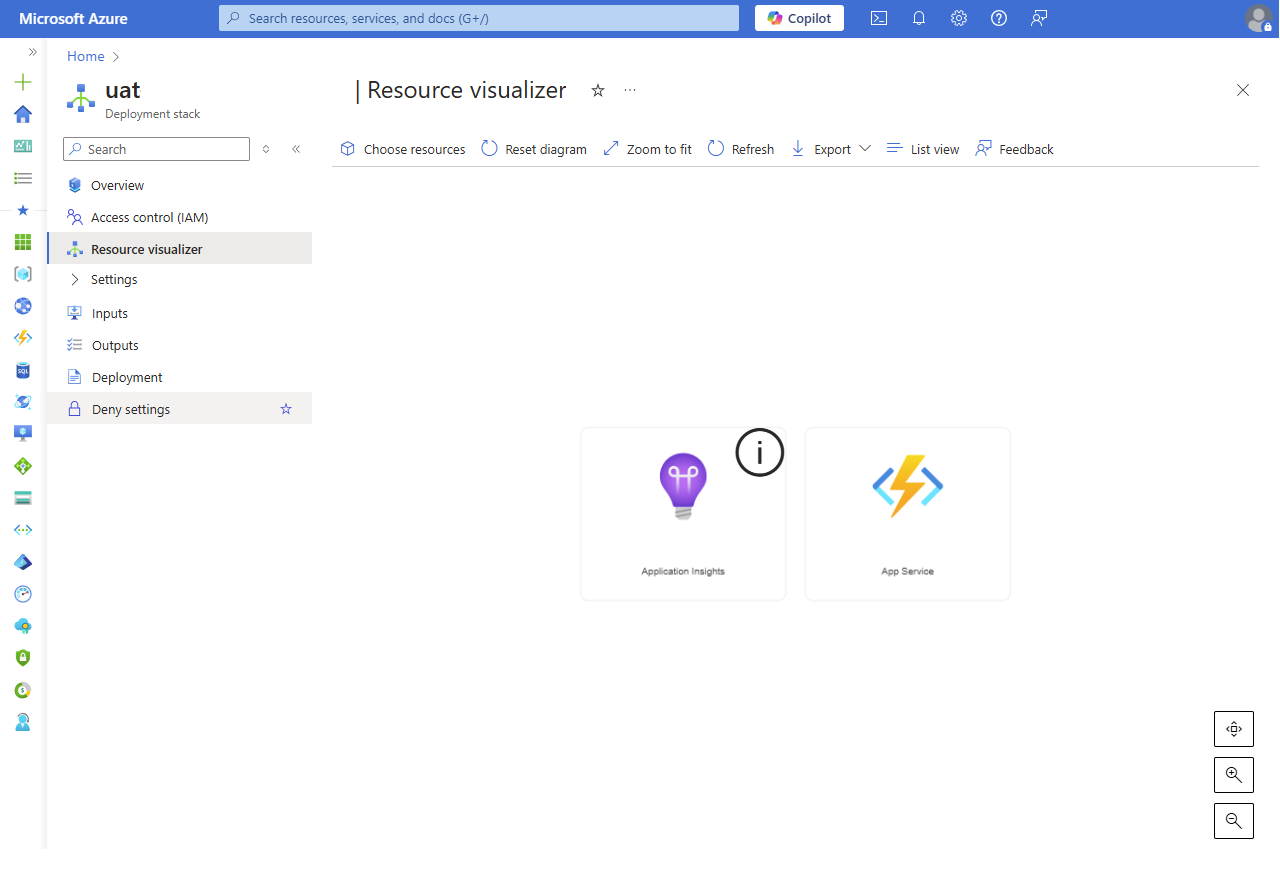Open Advisor cloud icon in left rail

[23, 626]
